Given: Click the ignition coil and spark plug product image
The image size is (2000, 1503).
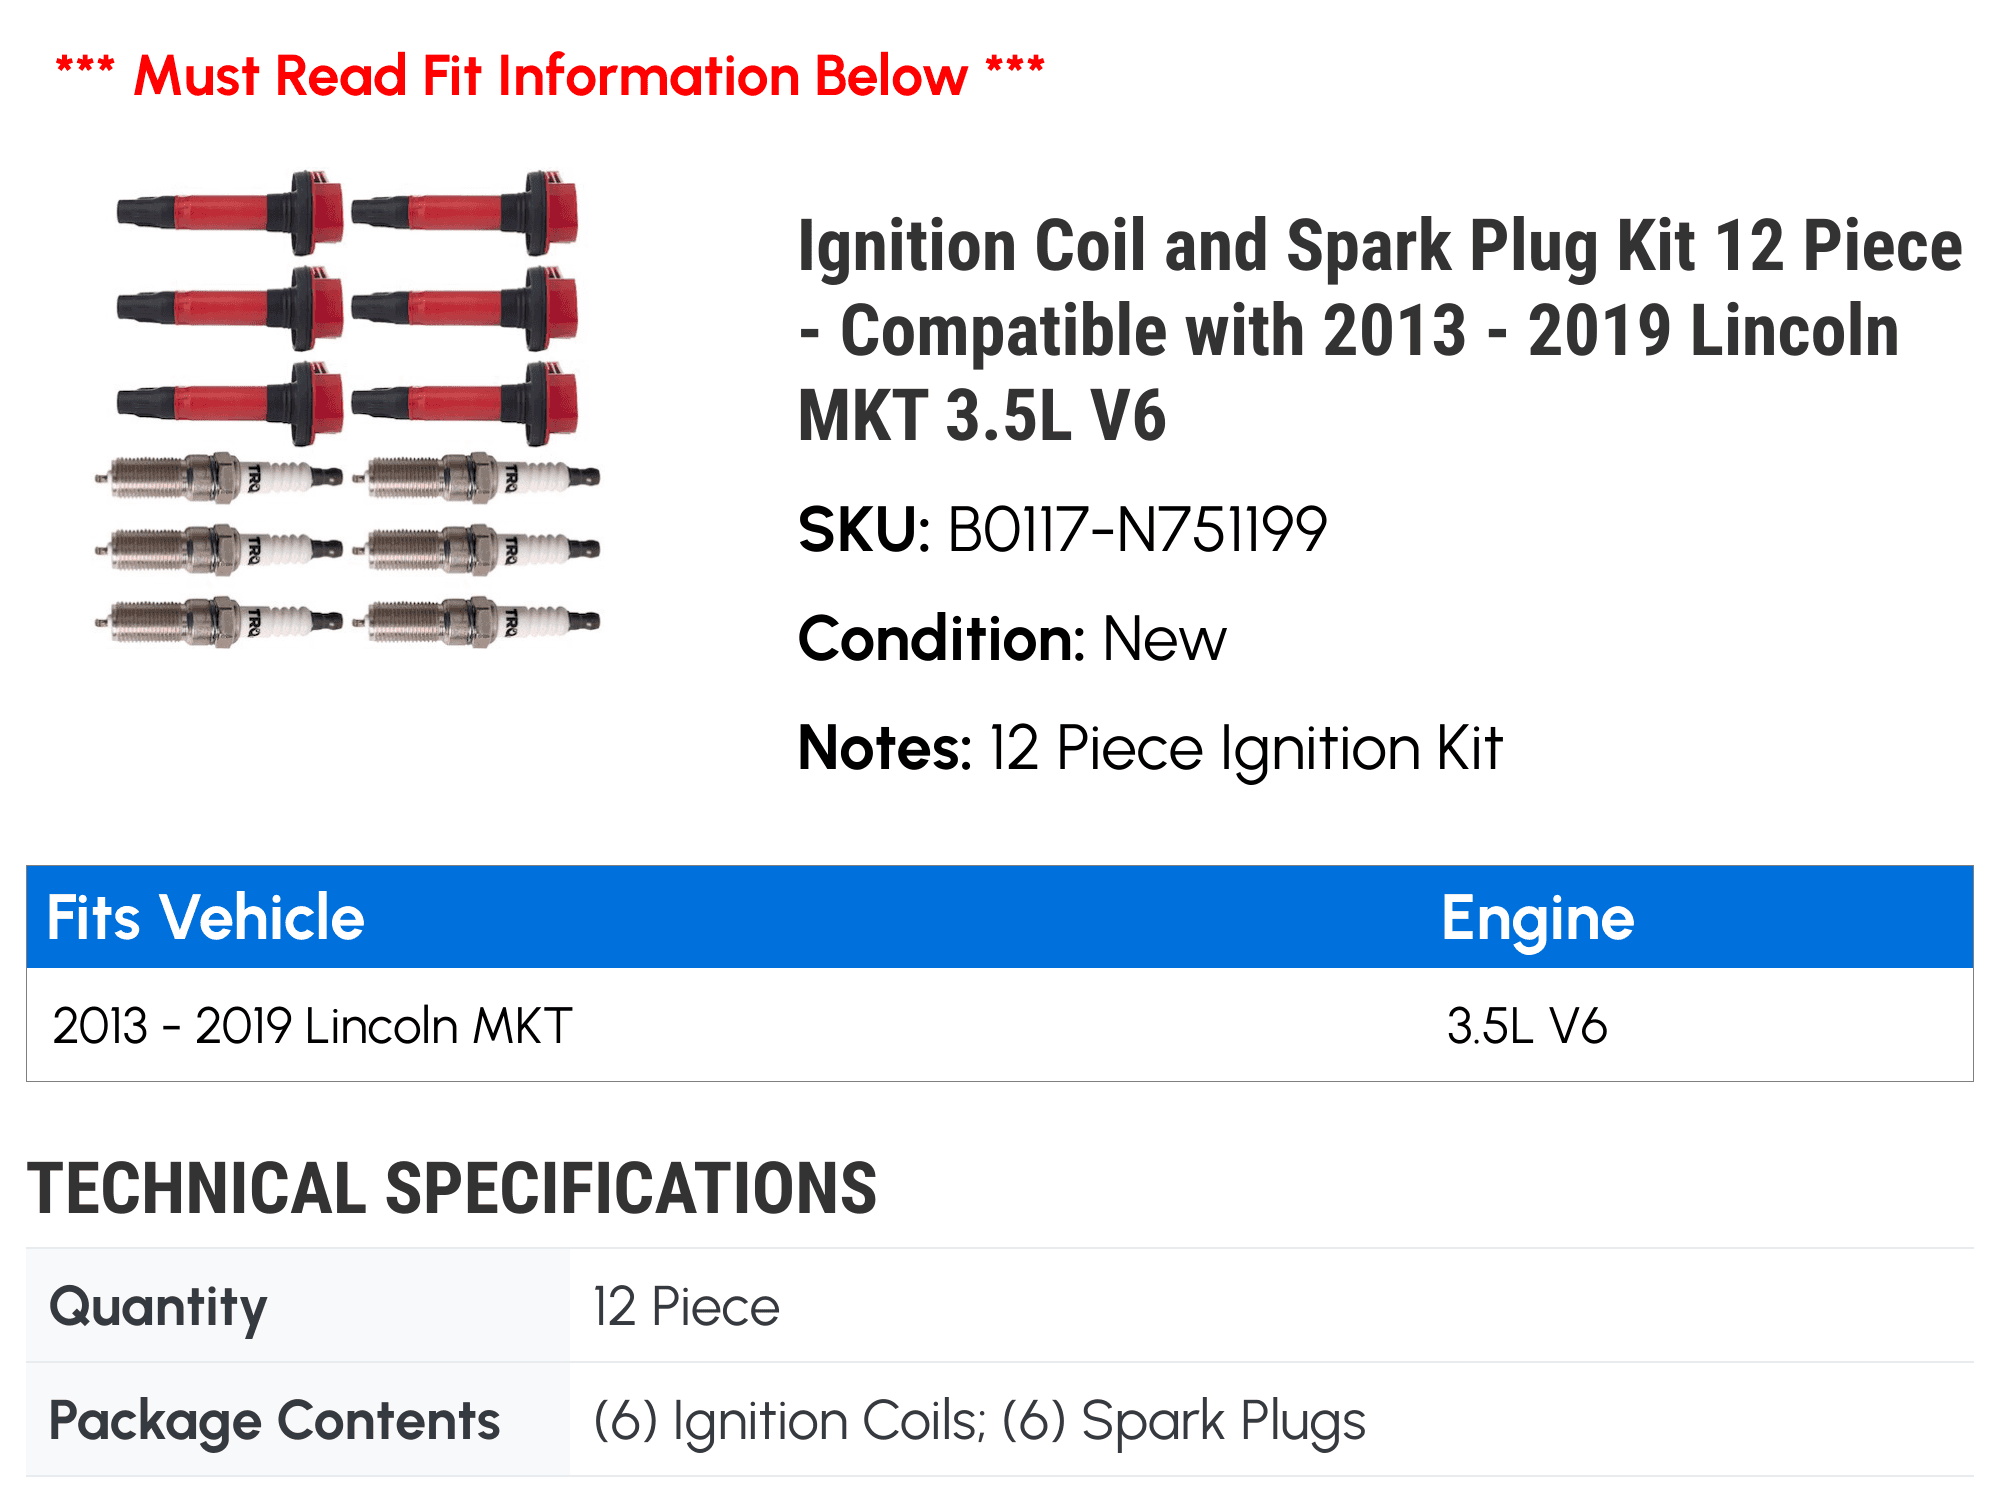Looking at the screenshot, I should pyautogui.click(x=347, y=410).
